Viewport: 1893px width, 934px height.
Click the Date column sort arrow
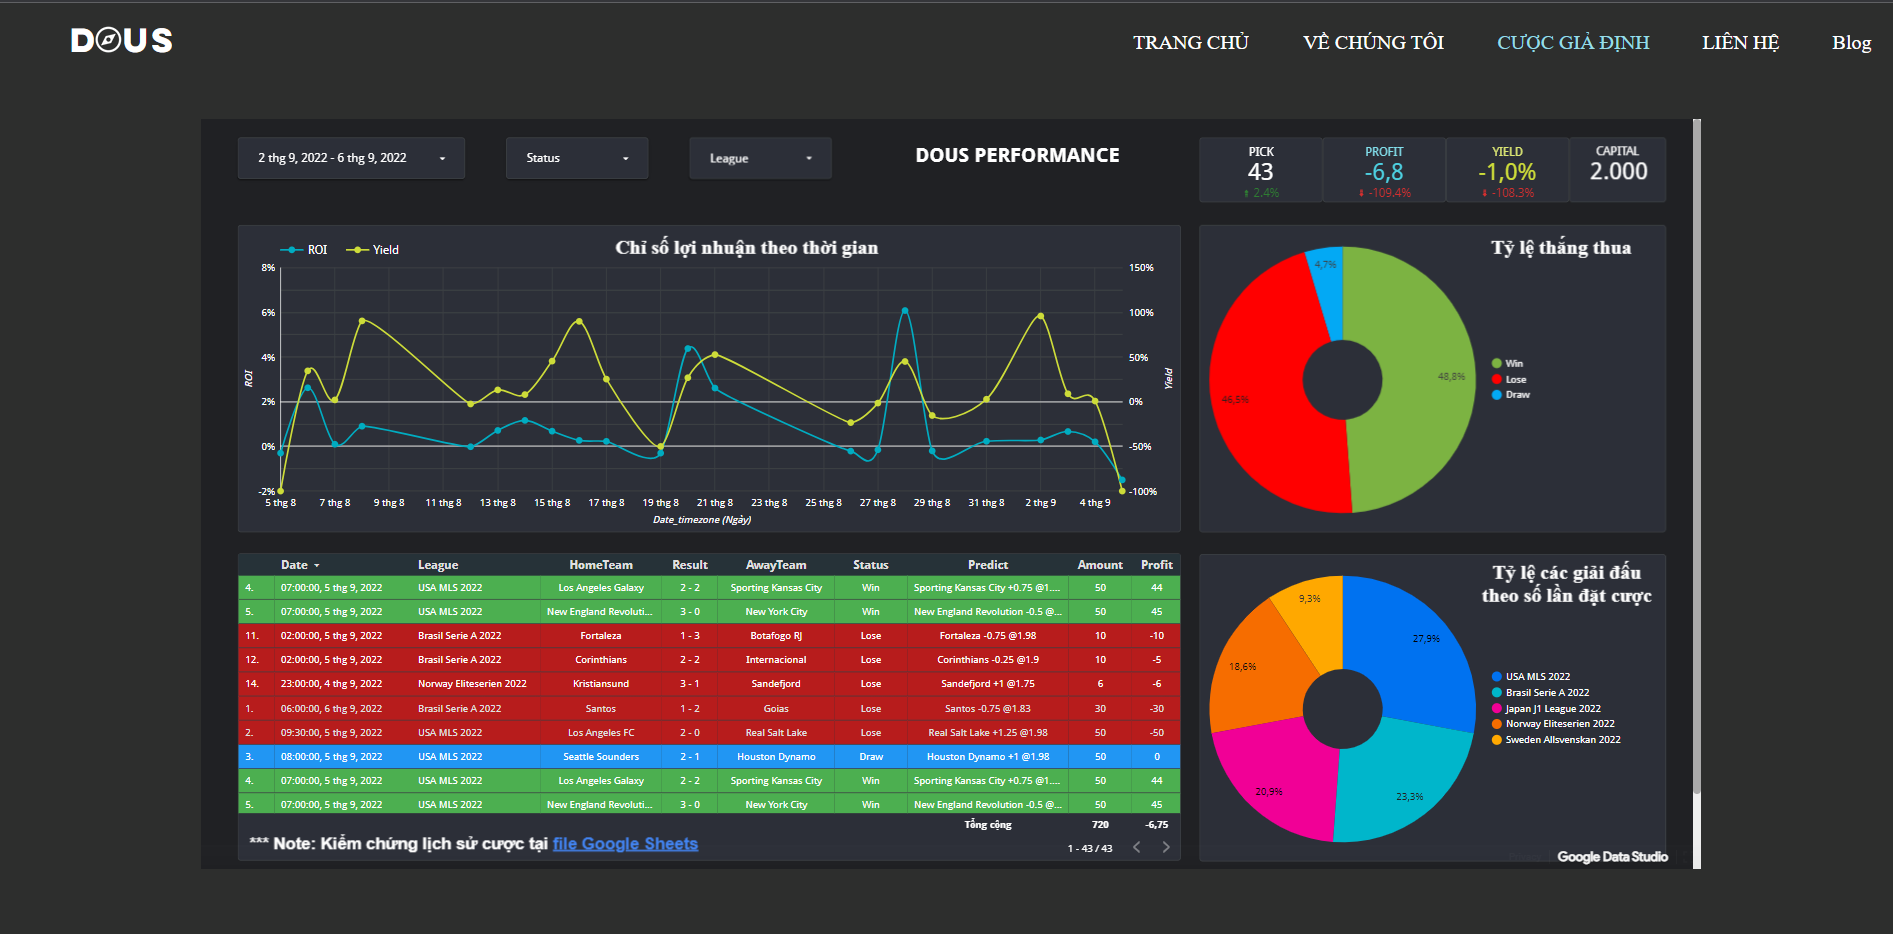(317, 566)
